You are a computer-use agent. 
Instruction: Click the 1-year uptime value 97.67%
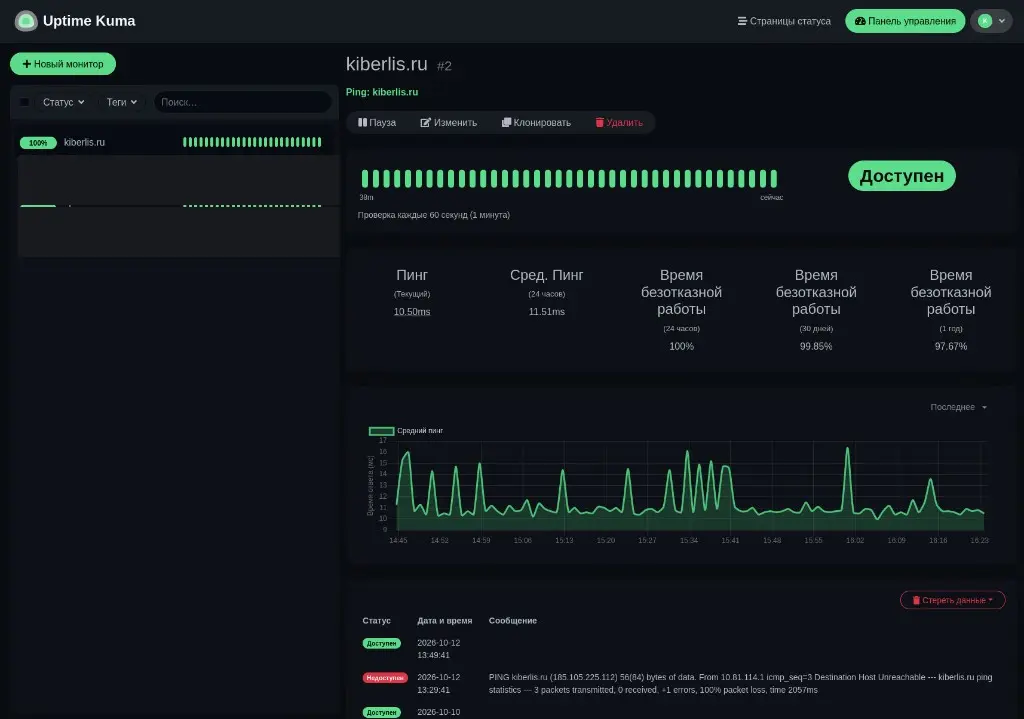click(x=951, y=346)
